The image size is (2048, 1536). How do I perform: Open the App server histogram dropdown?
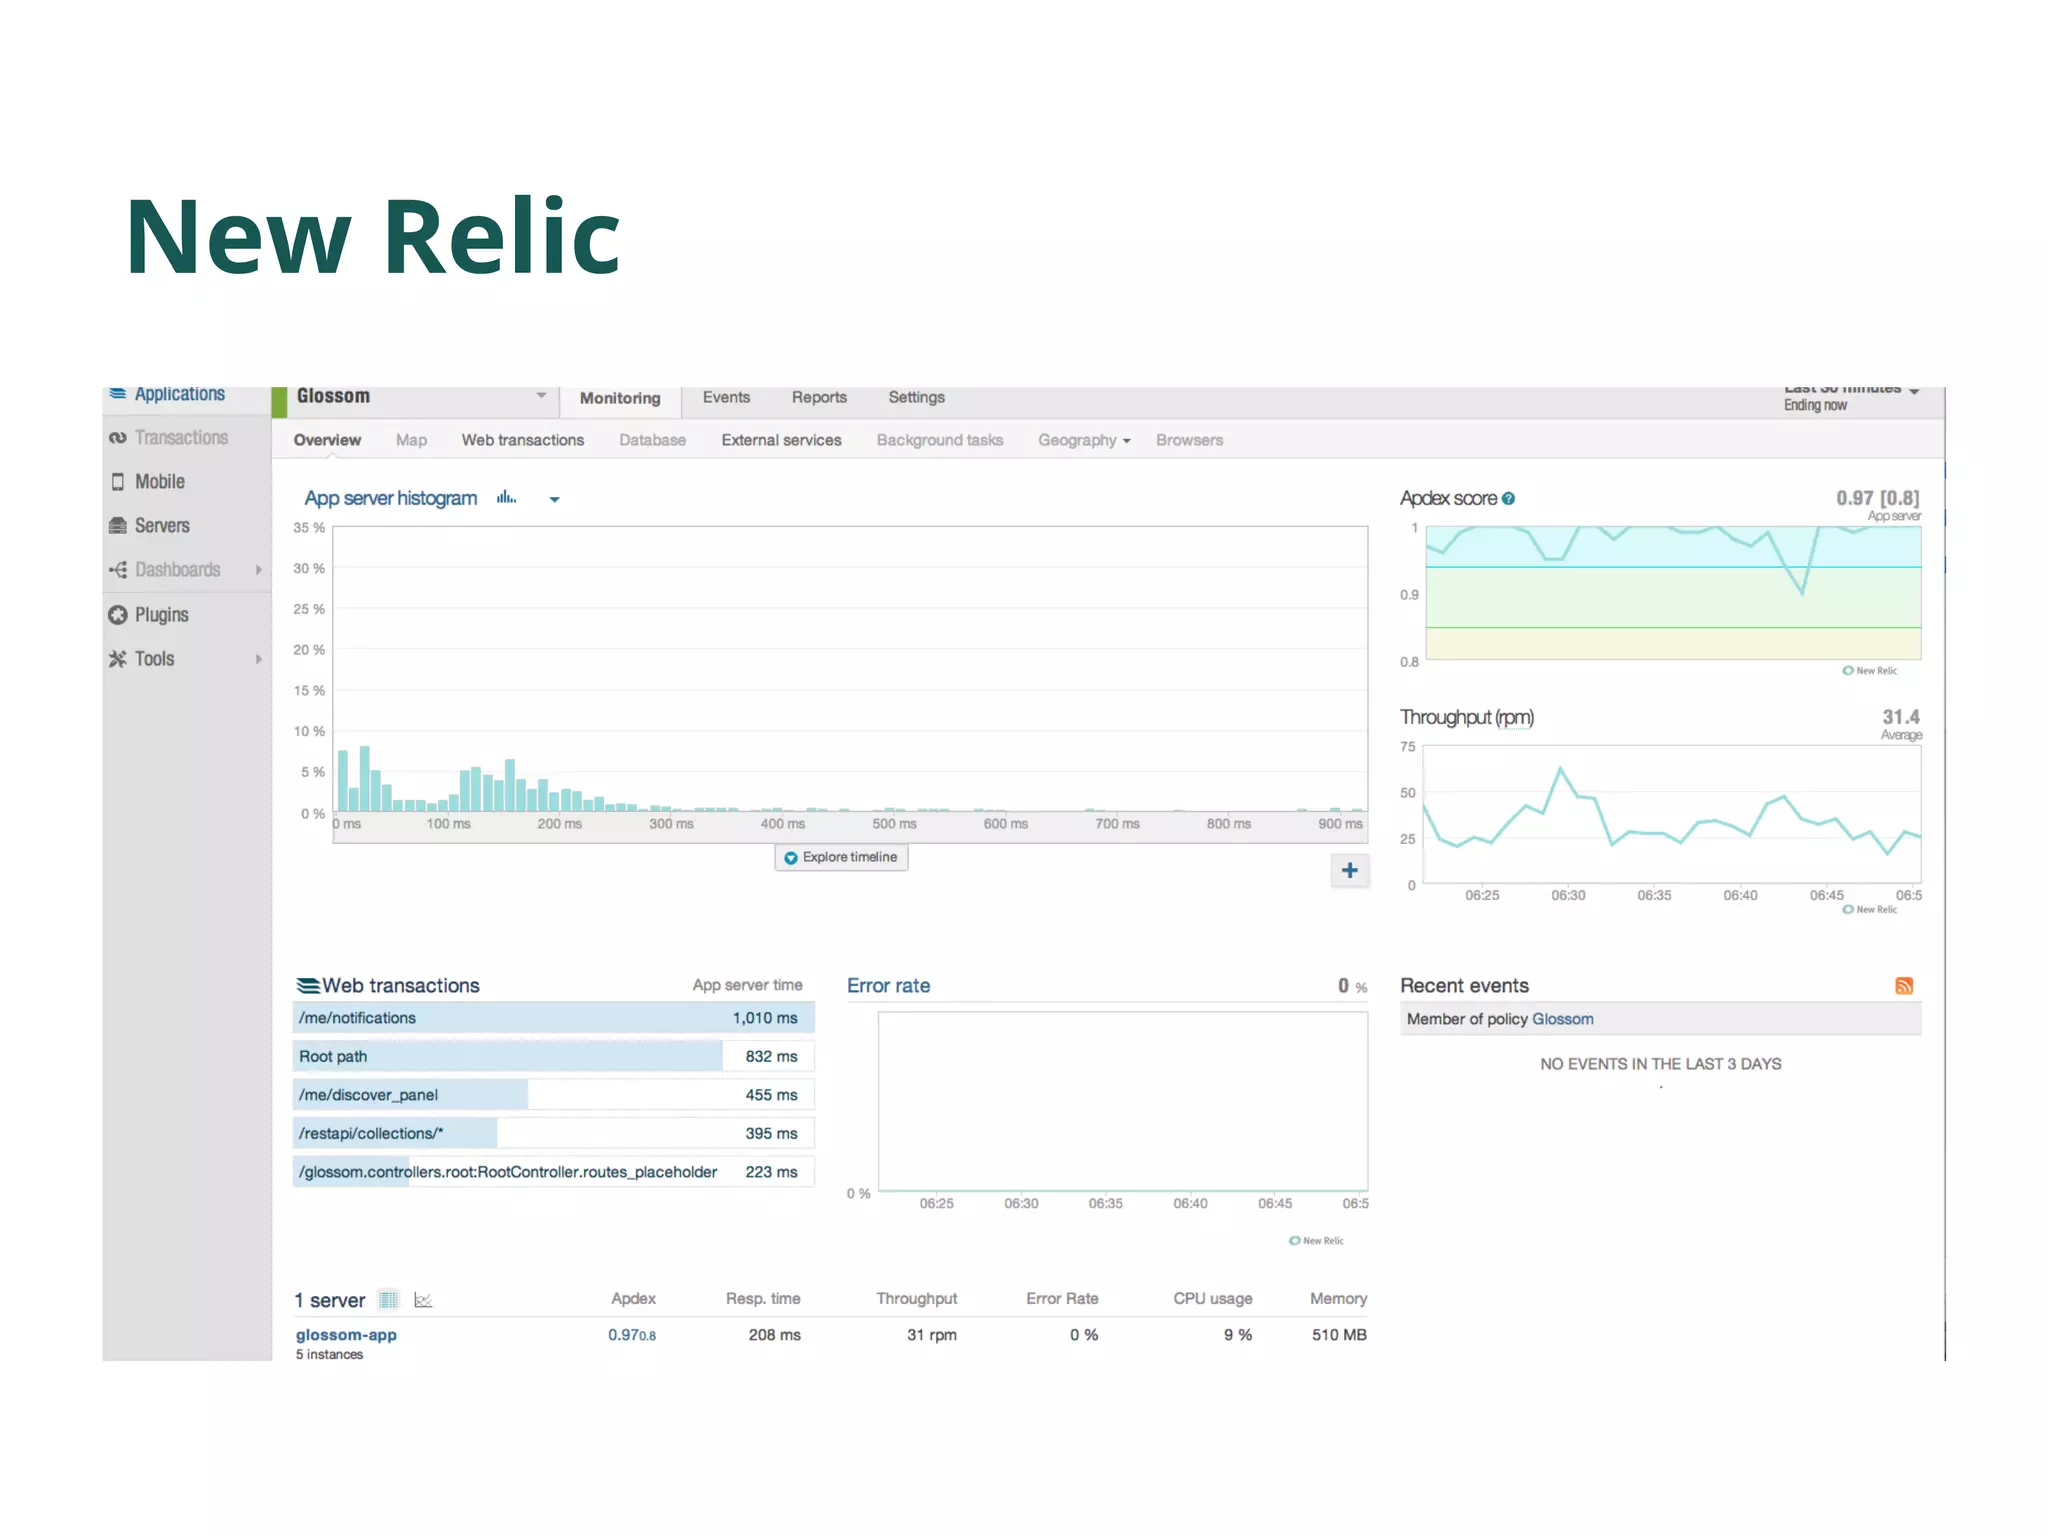(554, 499)
